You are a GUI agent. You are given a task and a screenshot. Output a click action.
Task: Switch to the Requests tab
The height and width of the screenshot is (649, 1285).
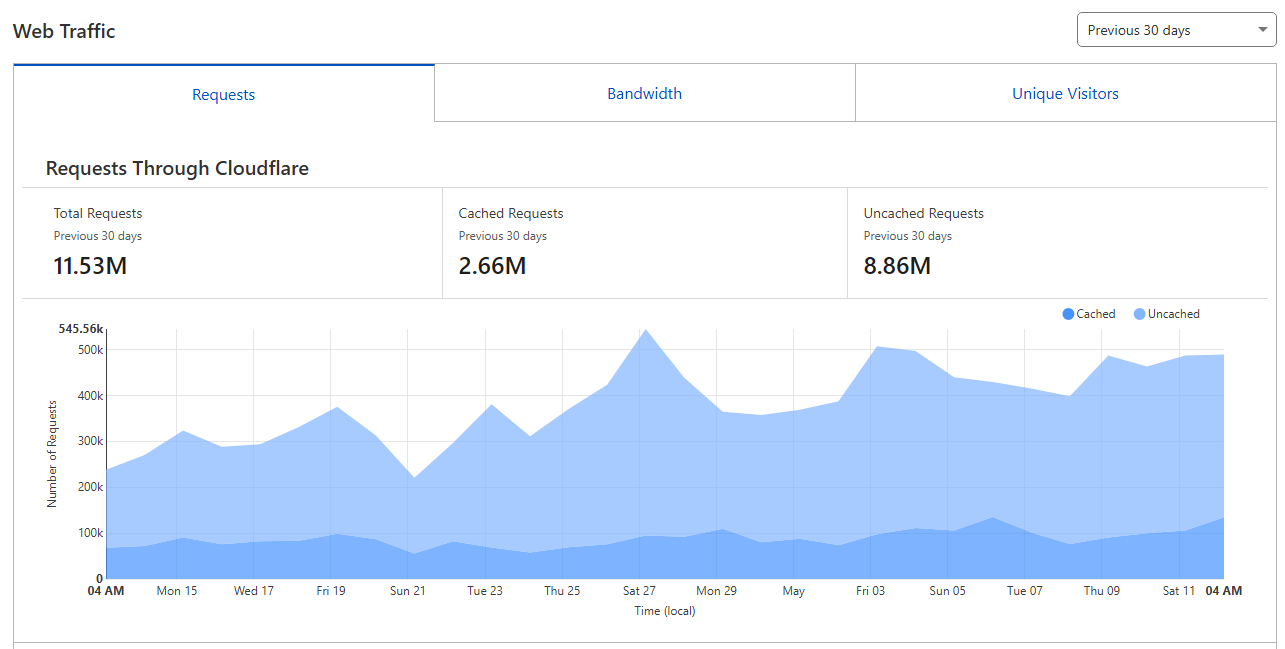224,94
